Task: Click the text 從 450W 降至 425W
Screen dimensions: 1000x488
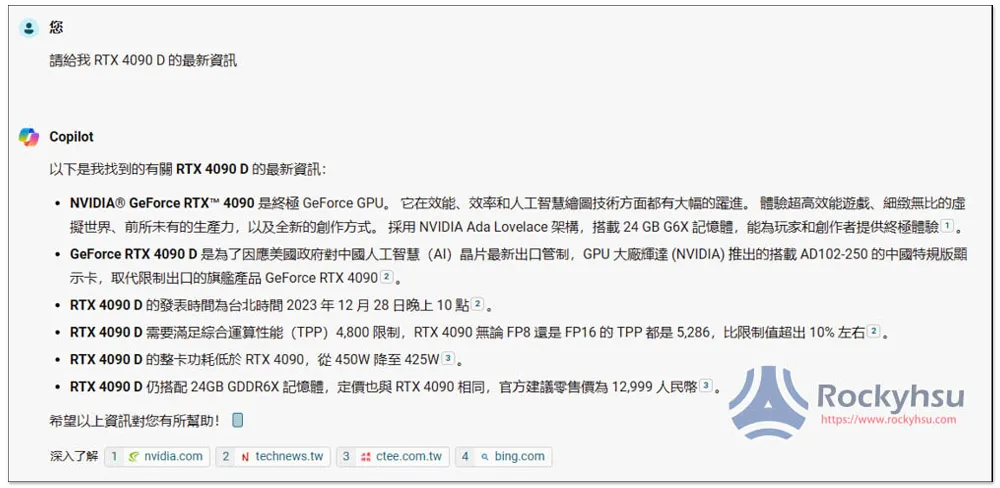Action: tap(378, 359)
